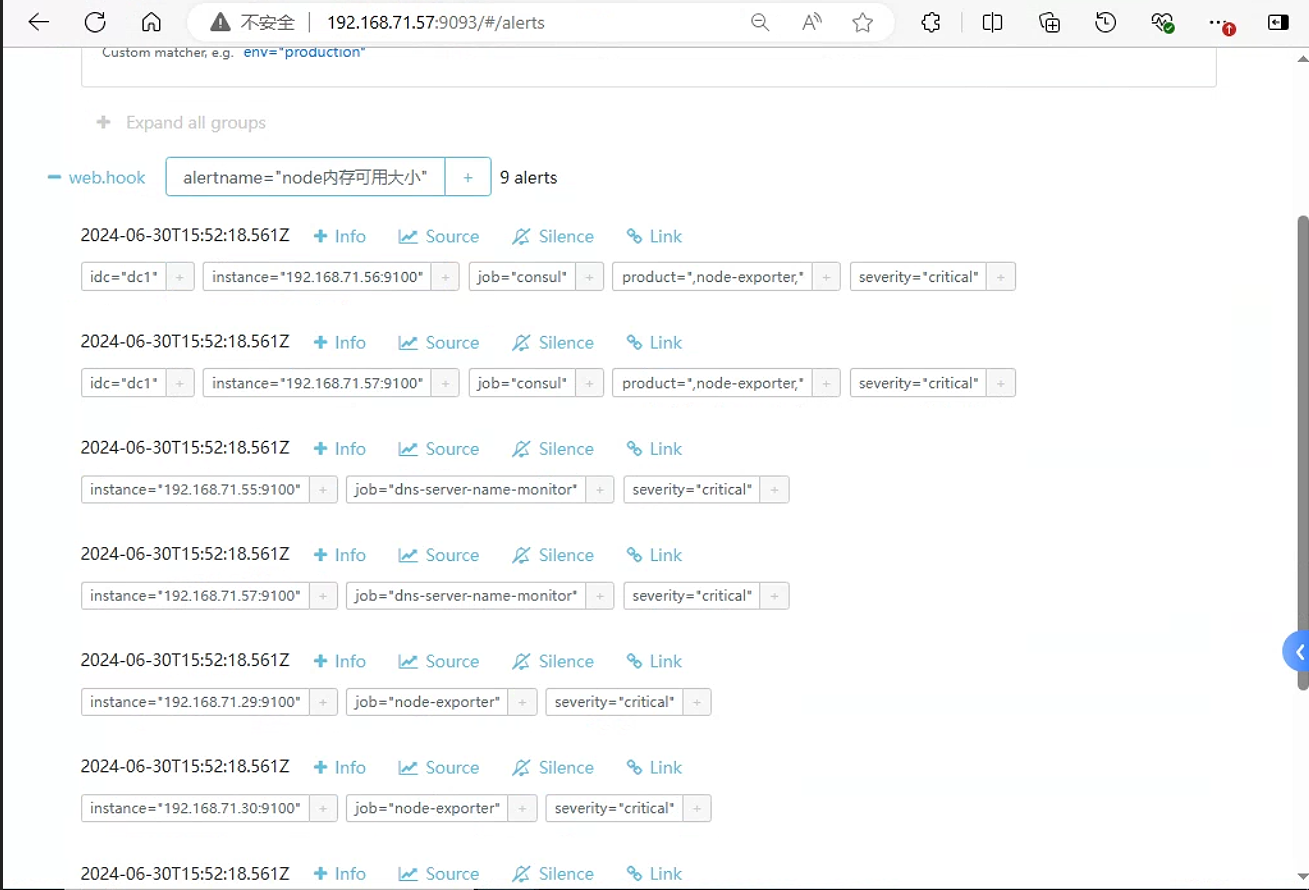
Task: Silence the 192.168.71.56:9100 consul alert
Action: (553, 236)
